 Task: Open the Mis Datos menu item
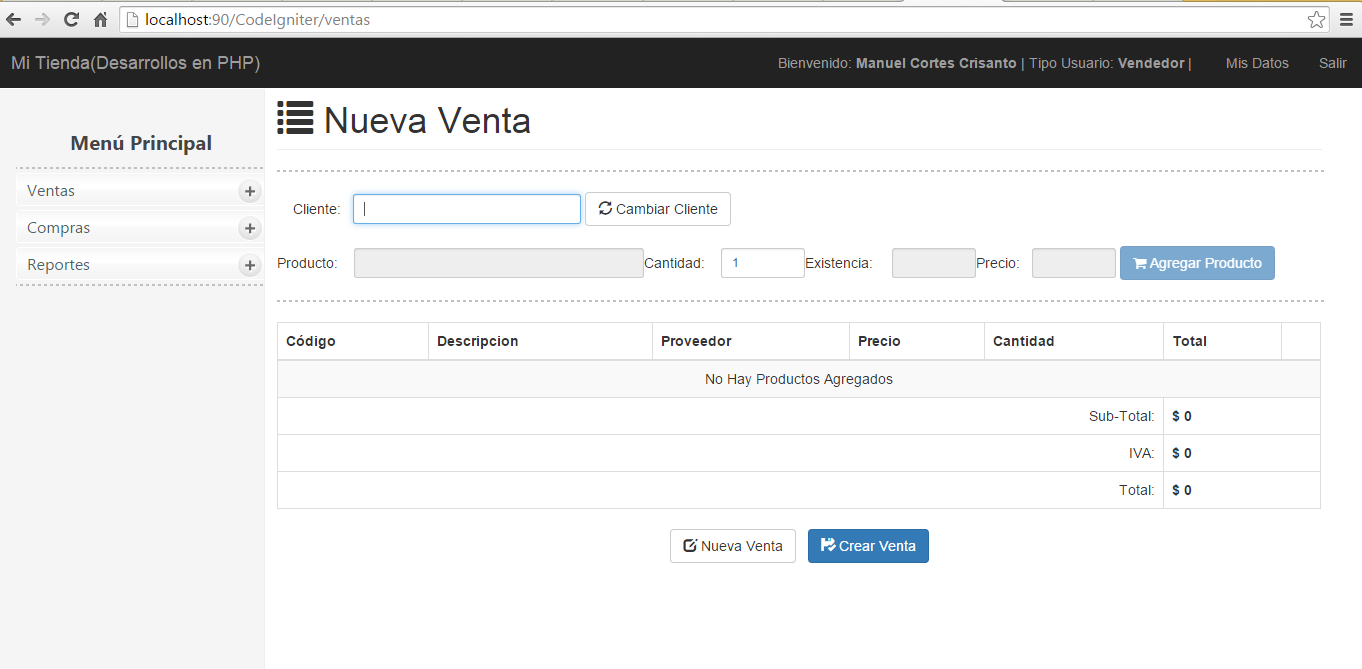coord(1257,63)
